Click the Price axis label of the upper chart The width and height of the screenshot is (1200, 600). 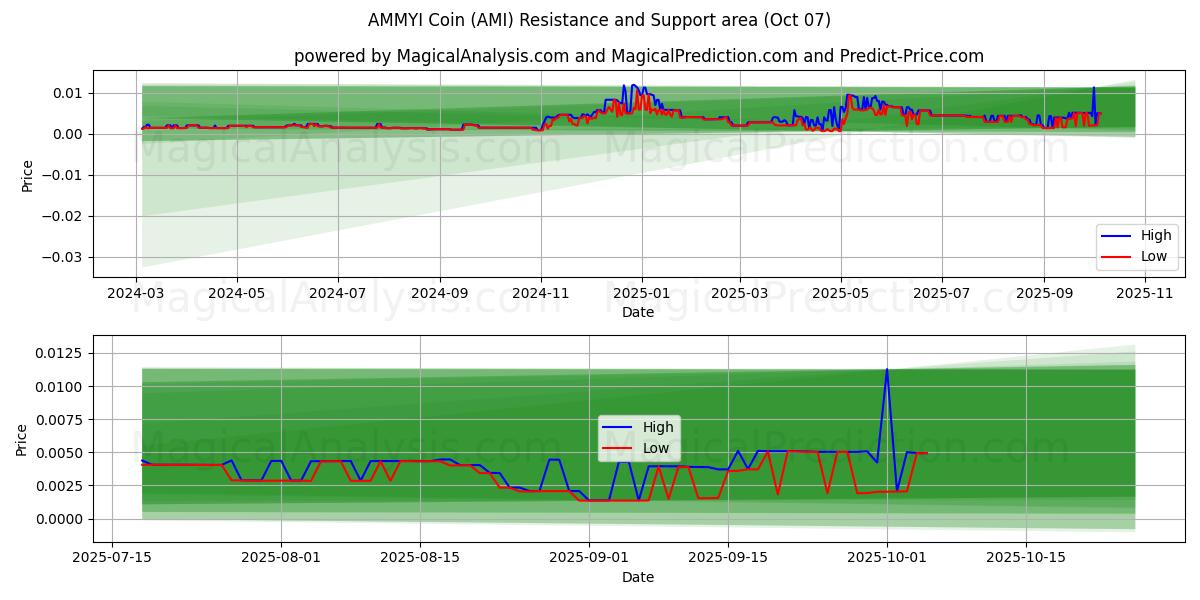27,175
